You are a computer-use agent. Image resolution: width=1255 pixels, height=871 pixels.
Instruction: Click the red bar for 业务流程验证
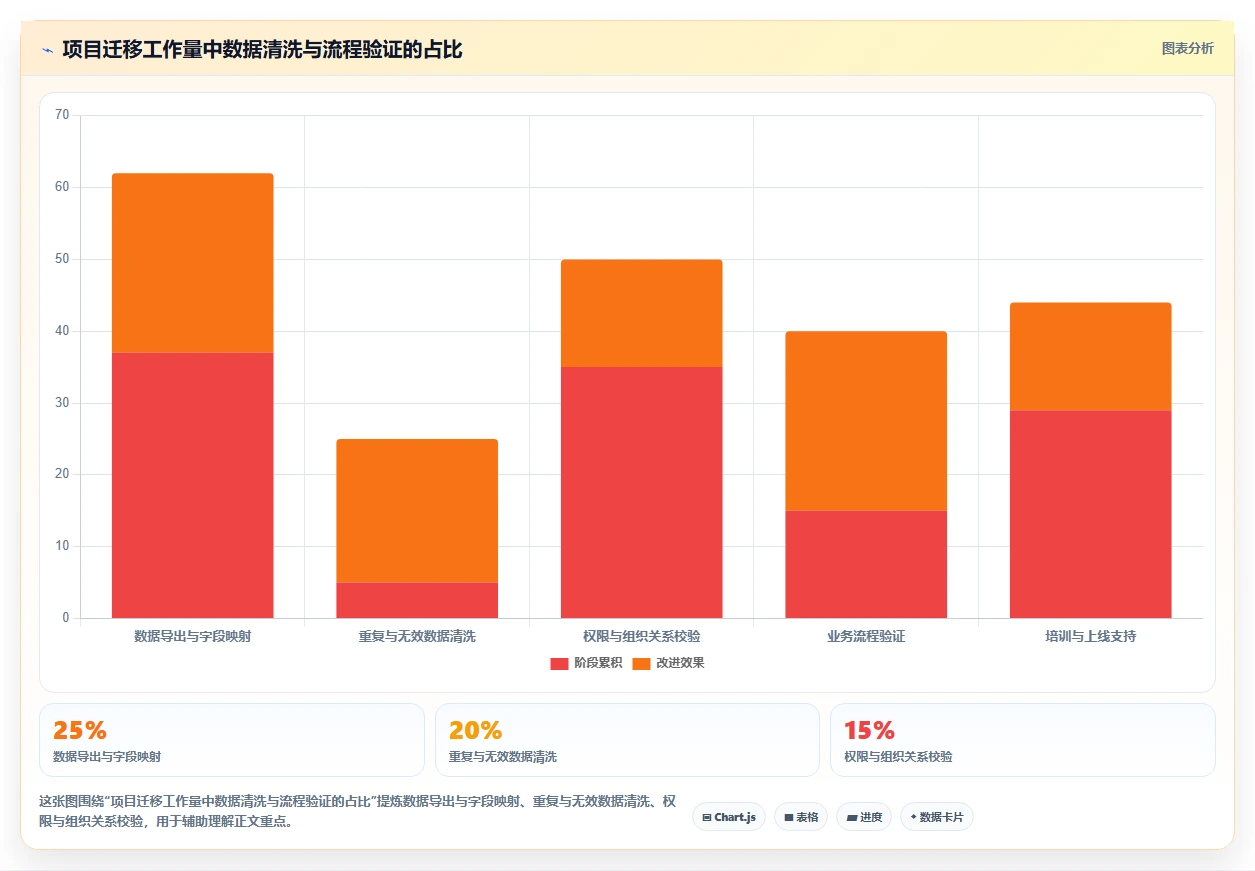point(866,564)
